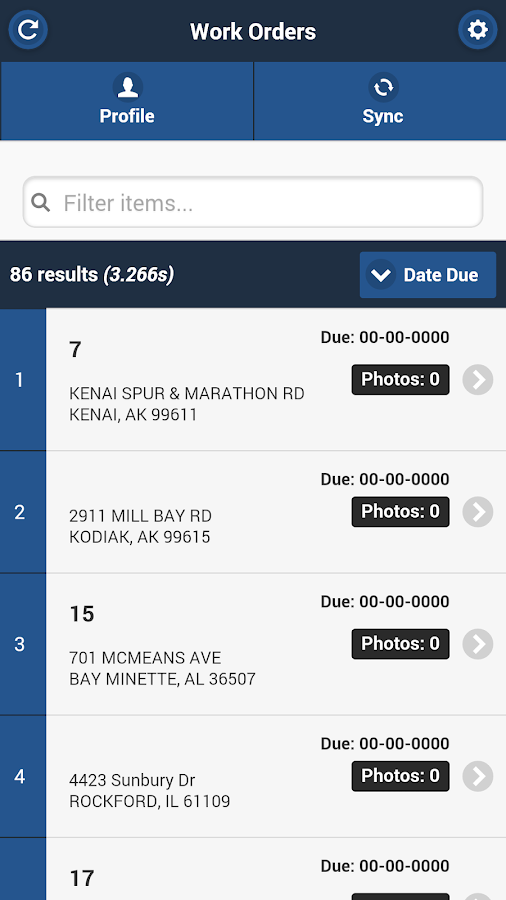
Task: Open 2911 Mill Bay Rd arrow
Action: 477,511
